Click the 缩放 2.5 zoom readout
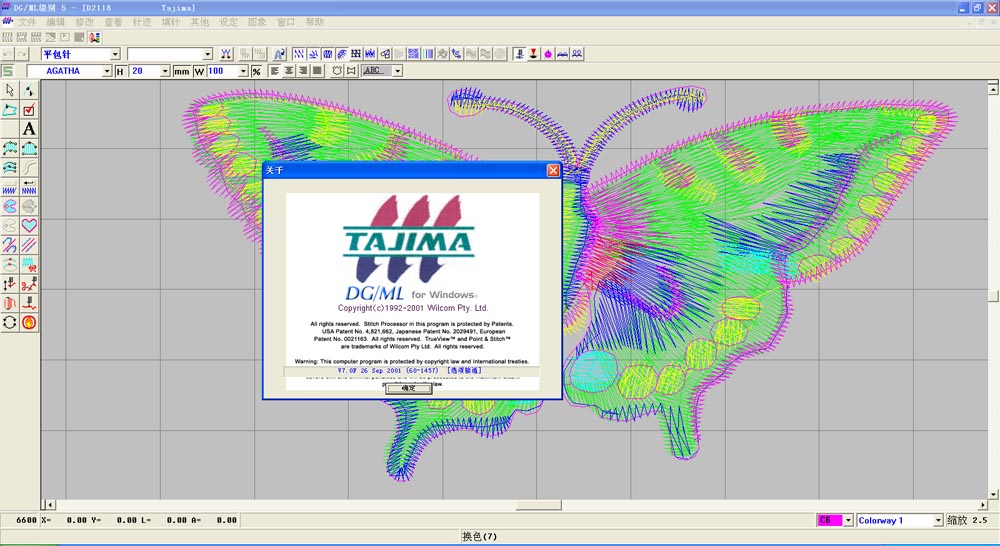The image size is (1000, 546). [967, 520]
